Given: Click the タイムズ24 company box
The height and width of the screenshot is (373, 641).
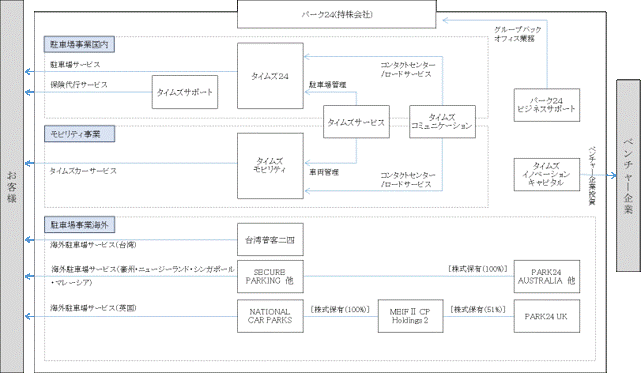Looking at the screenshot, I should click(270, 76).
